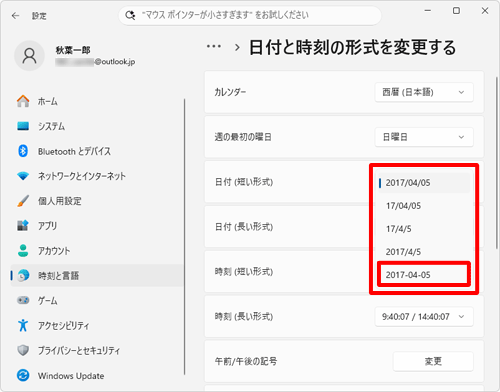Viewport: 500px width, 392px height.
Task: Select date format 17/4/5
Action: 423,229
